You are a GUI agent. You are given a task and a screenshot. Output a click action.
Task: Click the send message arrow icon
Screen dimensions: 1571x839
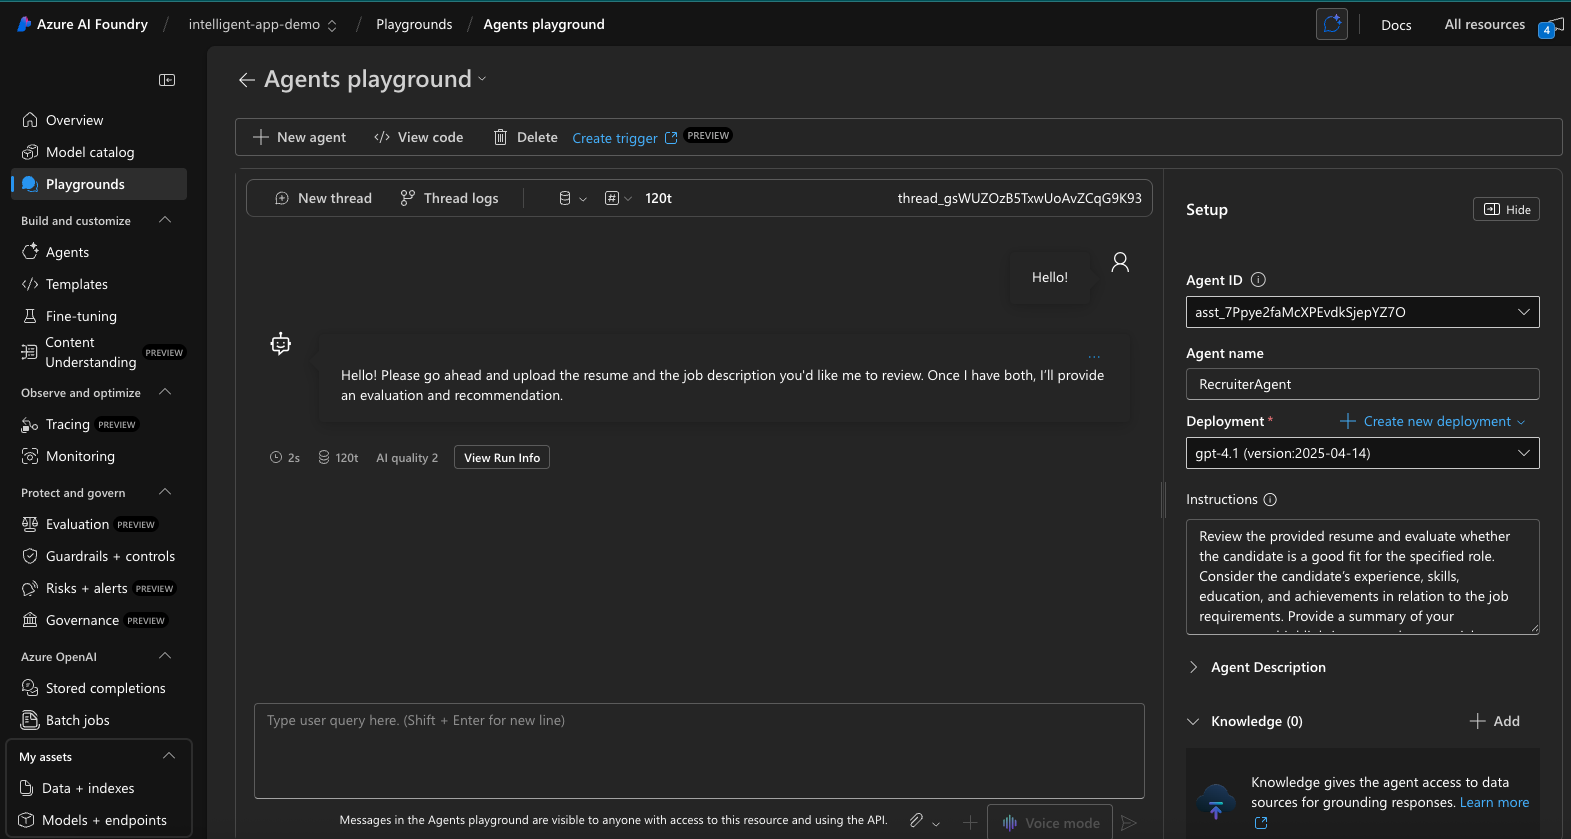click(1129, 823)
